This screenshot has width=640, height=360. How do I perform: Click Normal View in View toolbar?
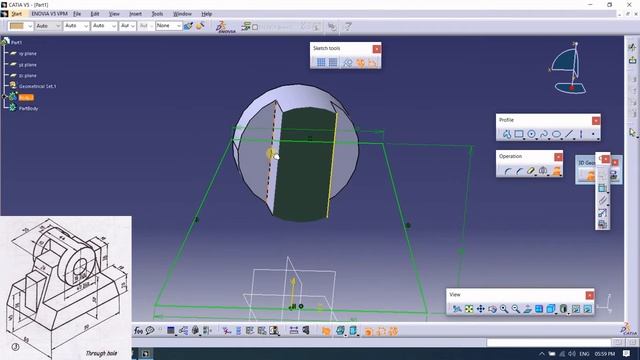tap(527, 309)
